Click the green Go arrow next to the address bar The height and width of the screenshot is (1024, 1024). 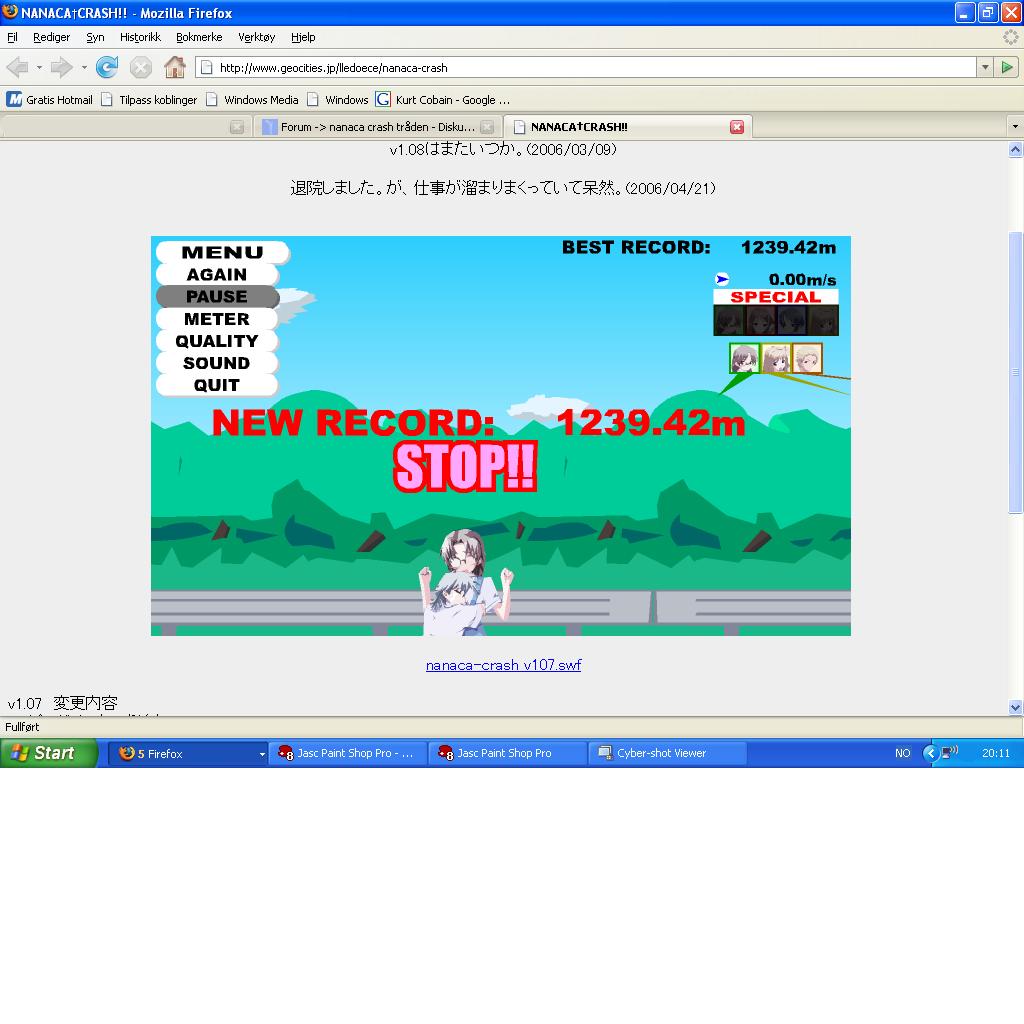[1007, 67]
